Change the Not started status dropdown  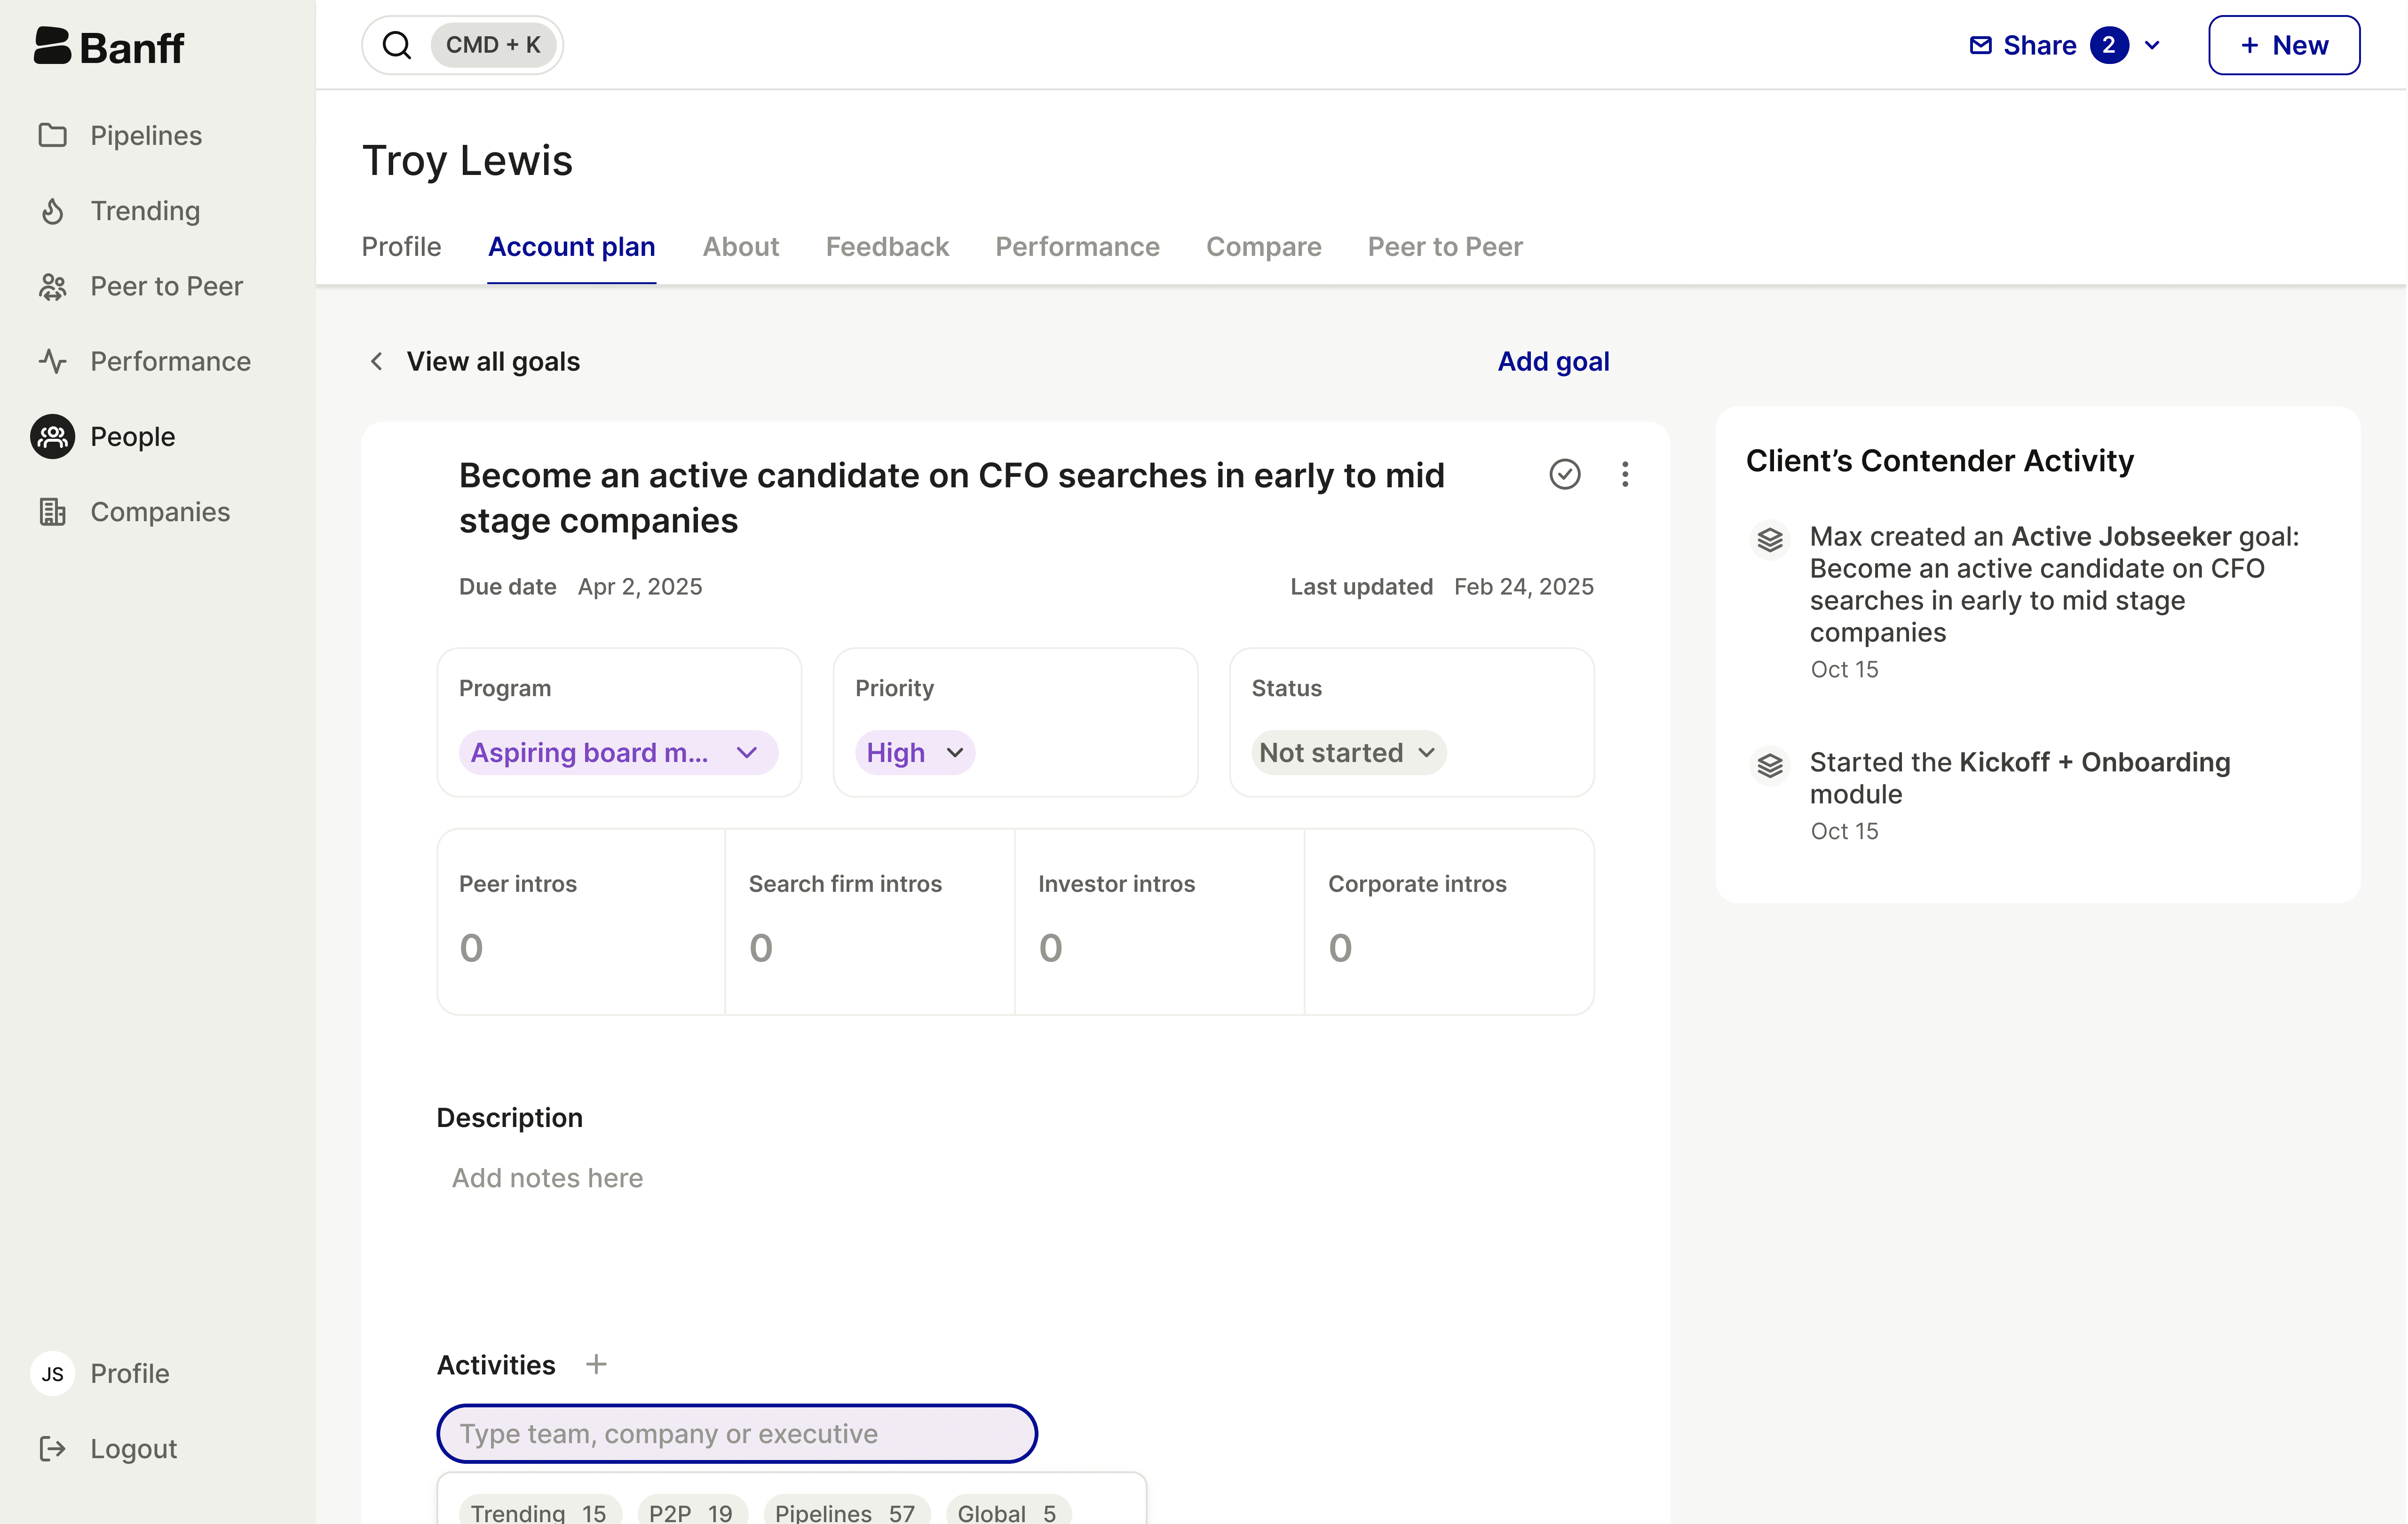[1347, 753]
